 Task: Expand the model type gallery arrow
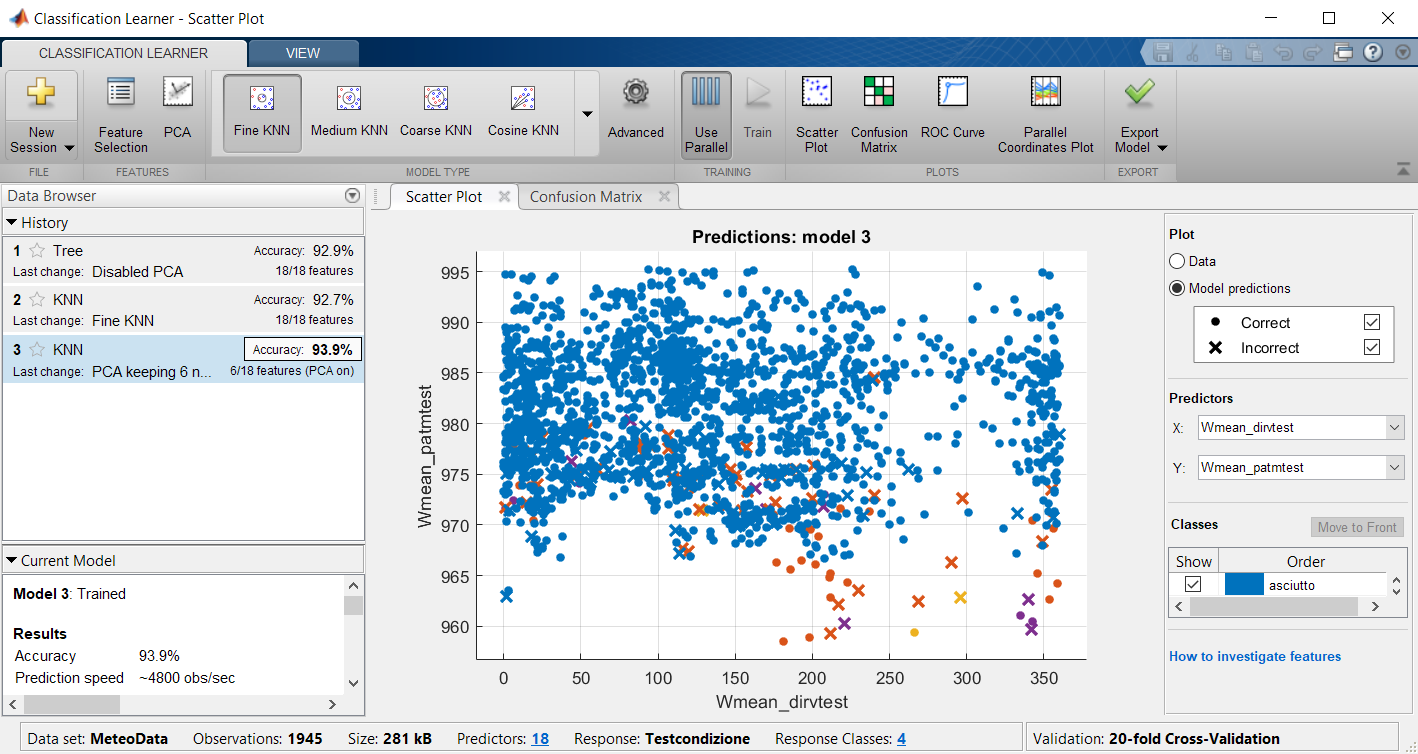click(x=587, y=114)
